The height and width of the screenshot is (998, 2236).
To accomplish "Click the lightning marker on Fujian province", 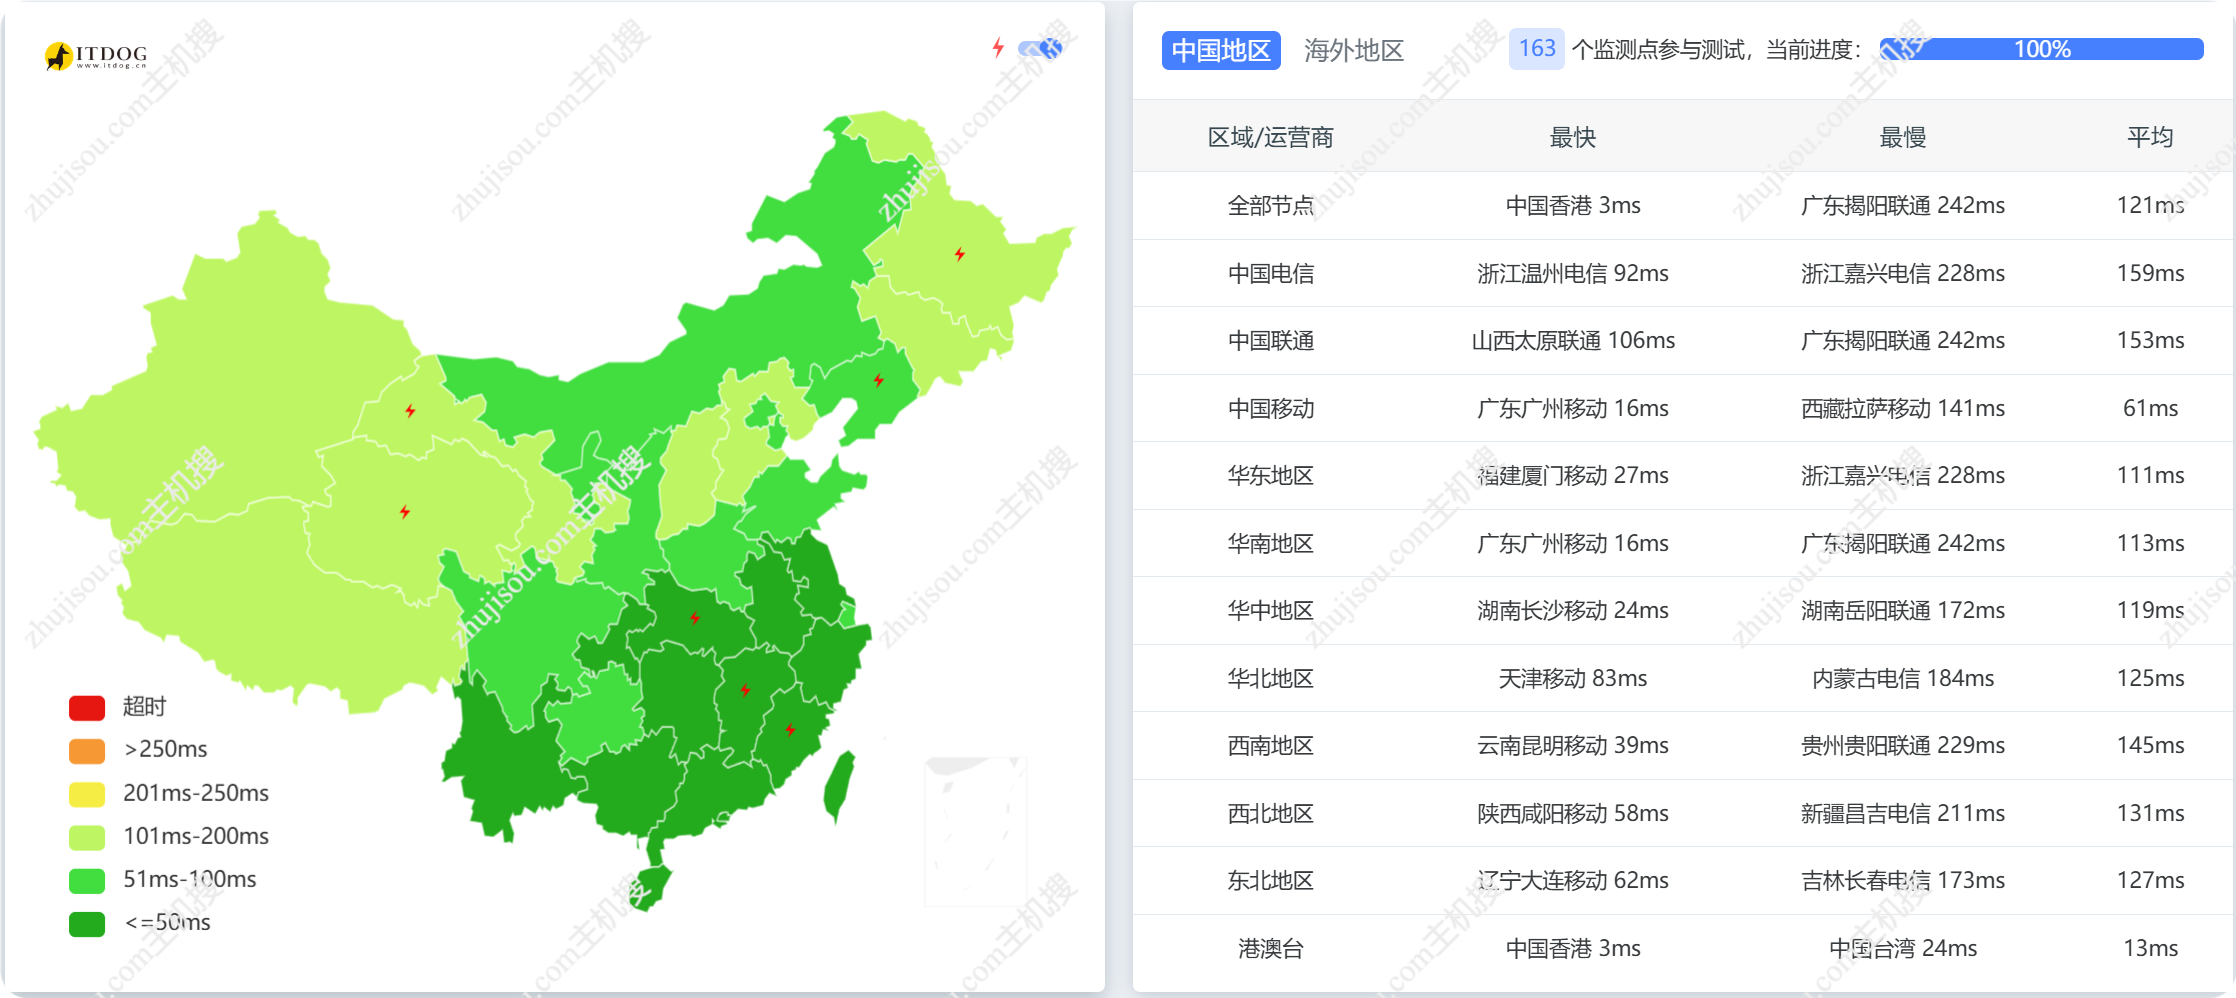I will (790, 729).
